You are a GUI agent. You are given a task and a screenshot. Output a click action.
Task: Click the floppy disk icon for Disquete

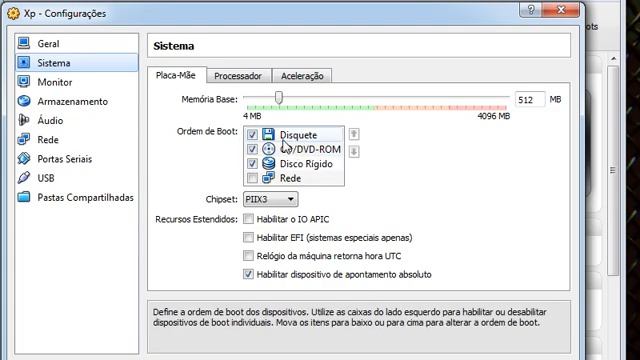pos(268,134)
